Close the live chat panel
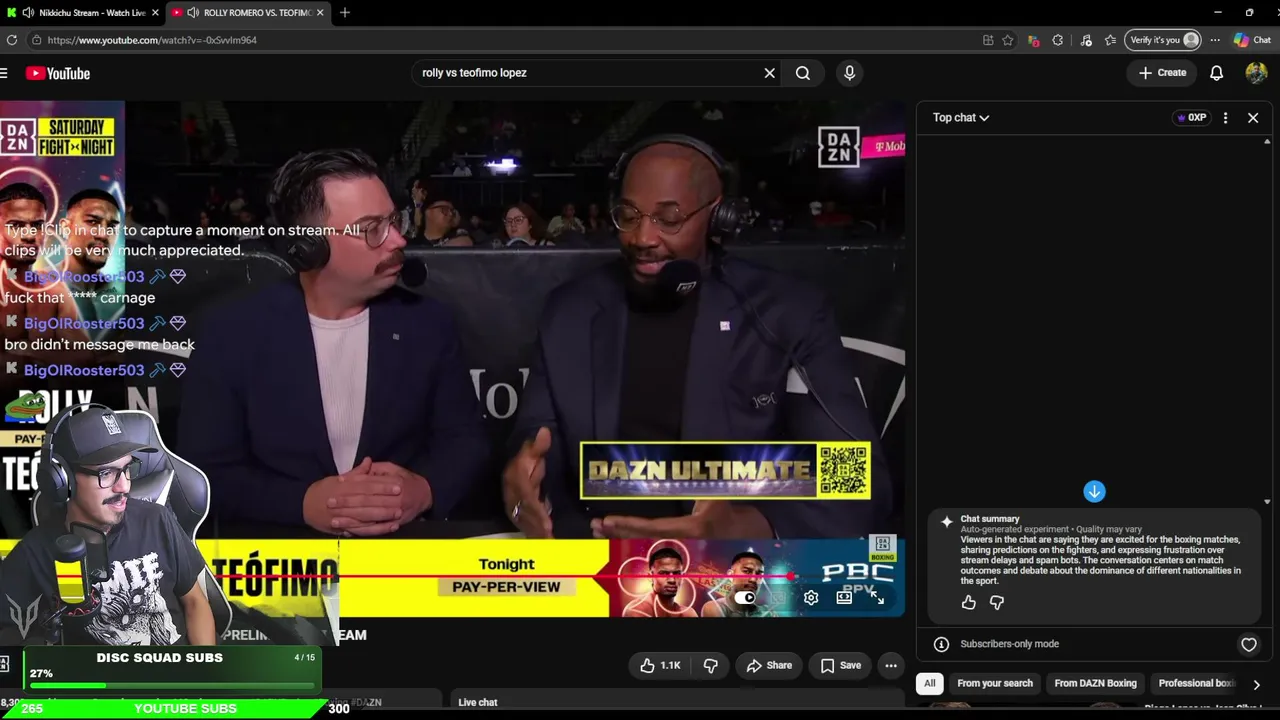 coord(1253,118)
